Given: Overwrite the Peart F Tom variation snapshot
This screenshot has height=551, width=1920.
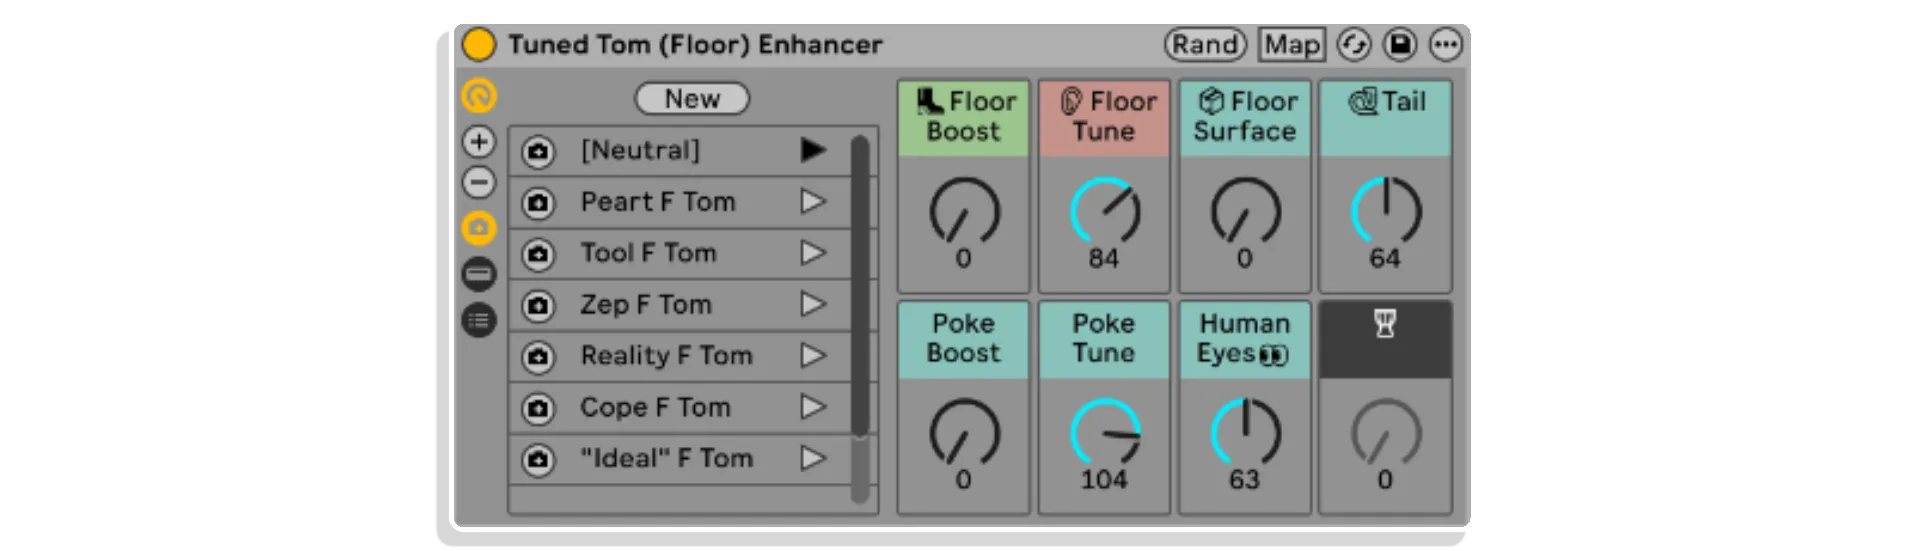Looking at the screenshot, I should (538, 203).
